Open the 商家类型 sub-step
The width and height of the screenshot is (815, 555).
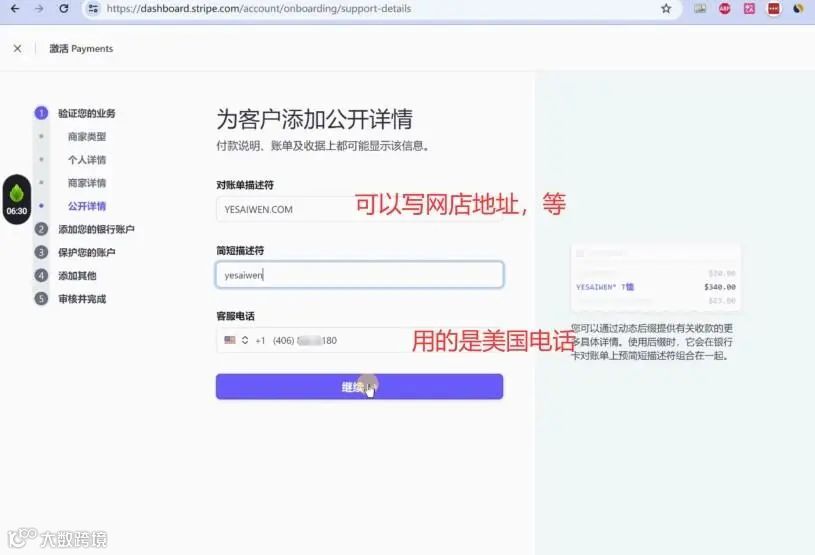pos(86,137)
